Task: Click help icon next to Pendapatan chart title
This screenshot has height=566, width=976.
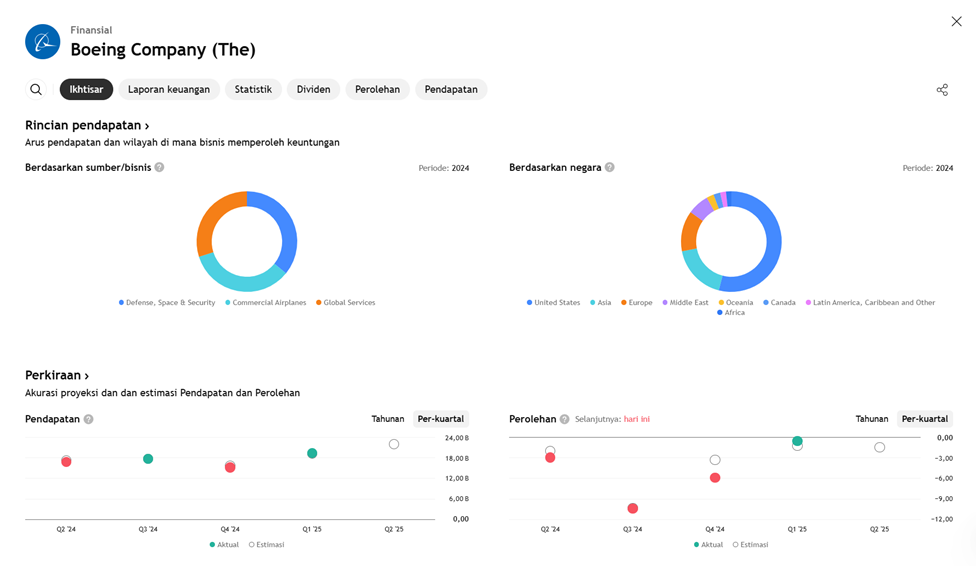Action: [88, 419]
